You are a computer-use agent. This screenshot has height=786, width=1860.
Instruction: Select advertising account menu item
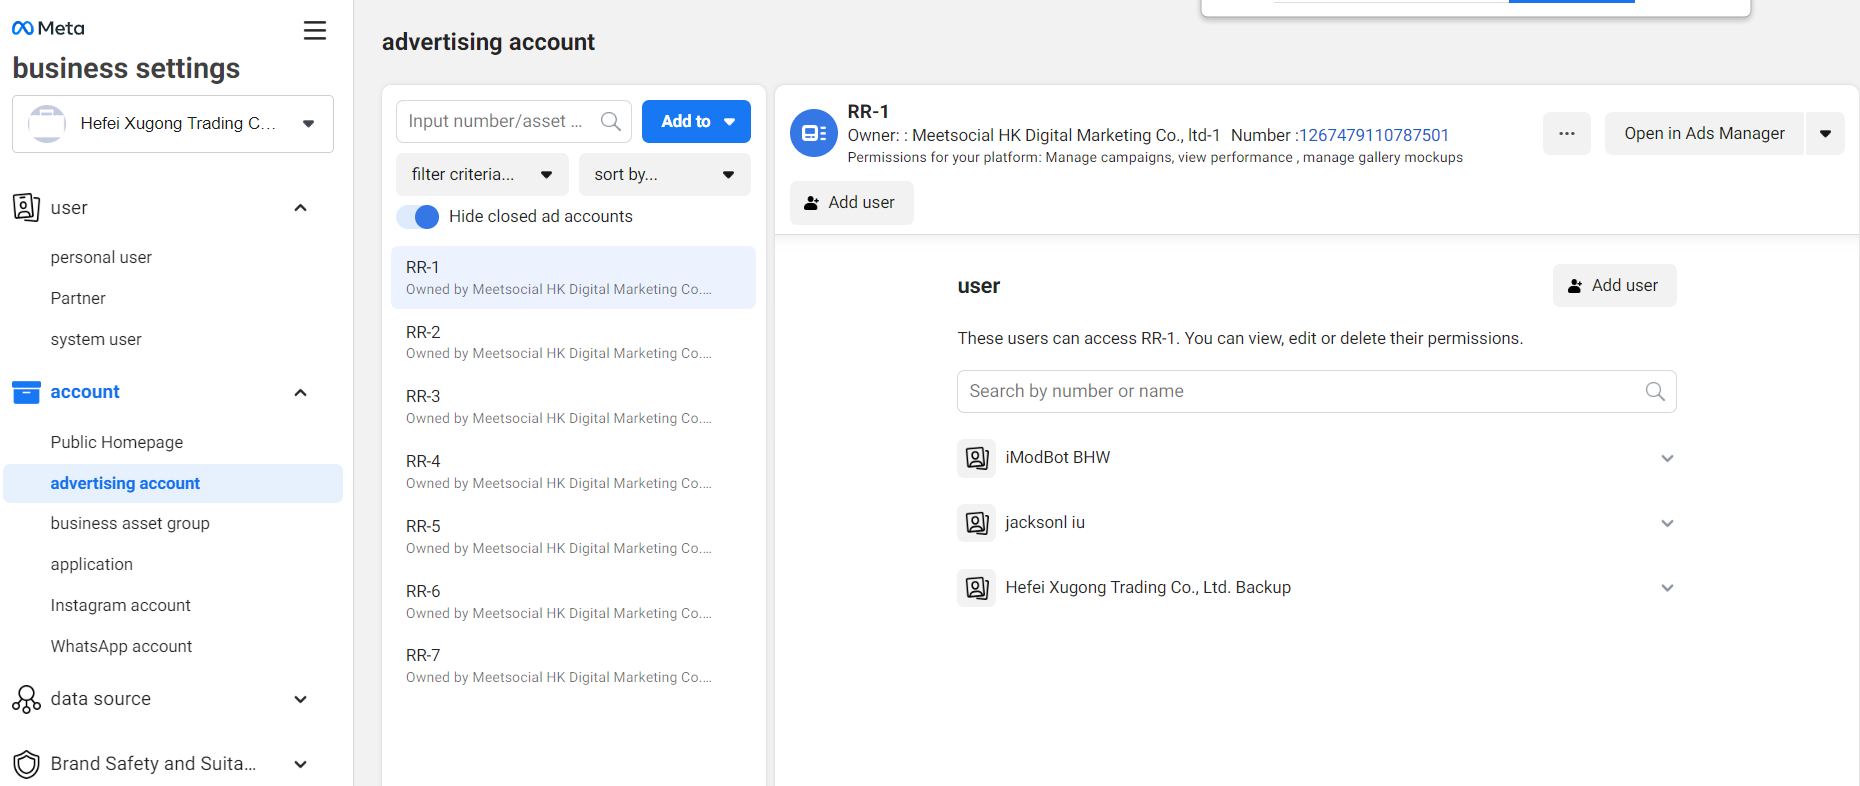pos(173,483)
